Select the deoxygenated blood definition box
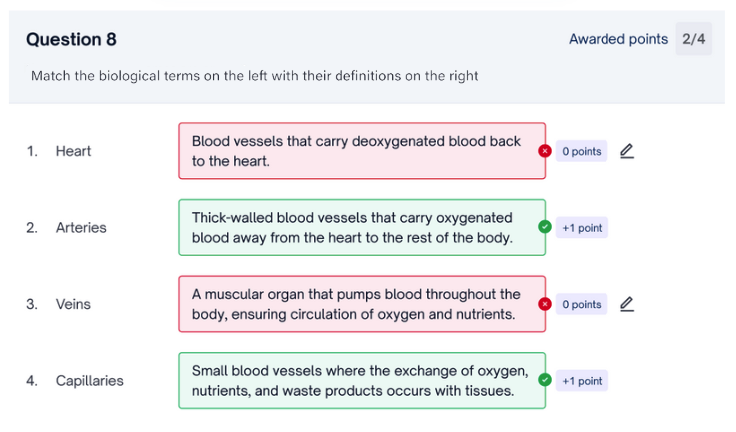736x432 pixels. [x=362, y=151]
